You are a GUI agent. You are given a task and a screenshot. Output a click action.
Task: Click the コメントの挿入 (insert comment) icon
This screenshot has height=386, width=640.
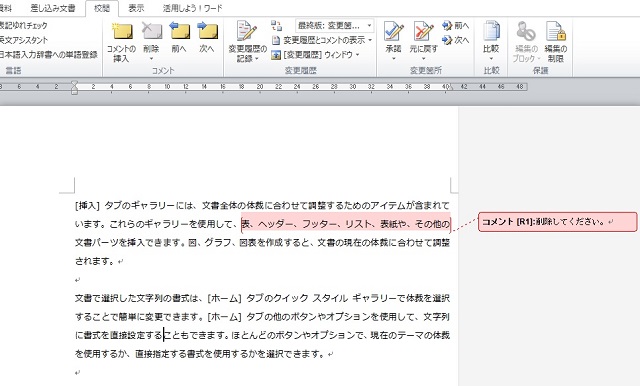tap(122, 32)
